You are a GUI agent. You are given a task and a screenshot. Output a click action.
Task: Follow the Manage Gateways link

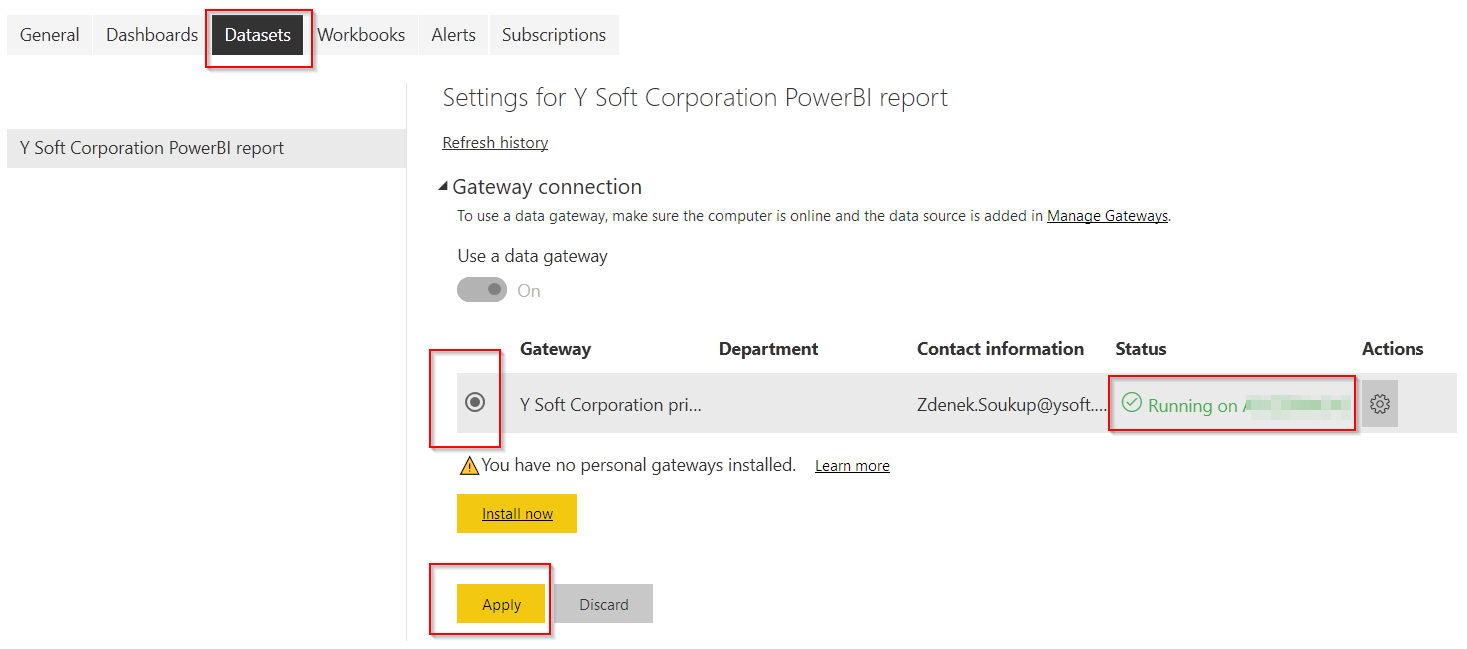pyautogui.click(x=1107, y=215)
